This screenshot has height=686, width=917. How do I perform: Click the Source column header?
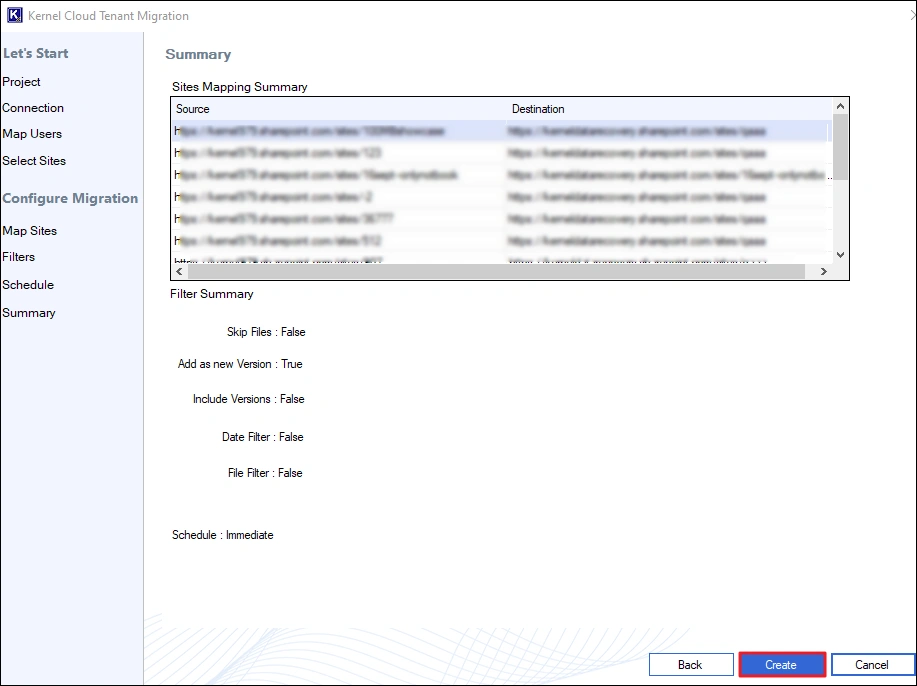193,109
